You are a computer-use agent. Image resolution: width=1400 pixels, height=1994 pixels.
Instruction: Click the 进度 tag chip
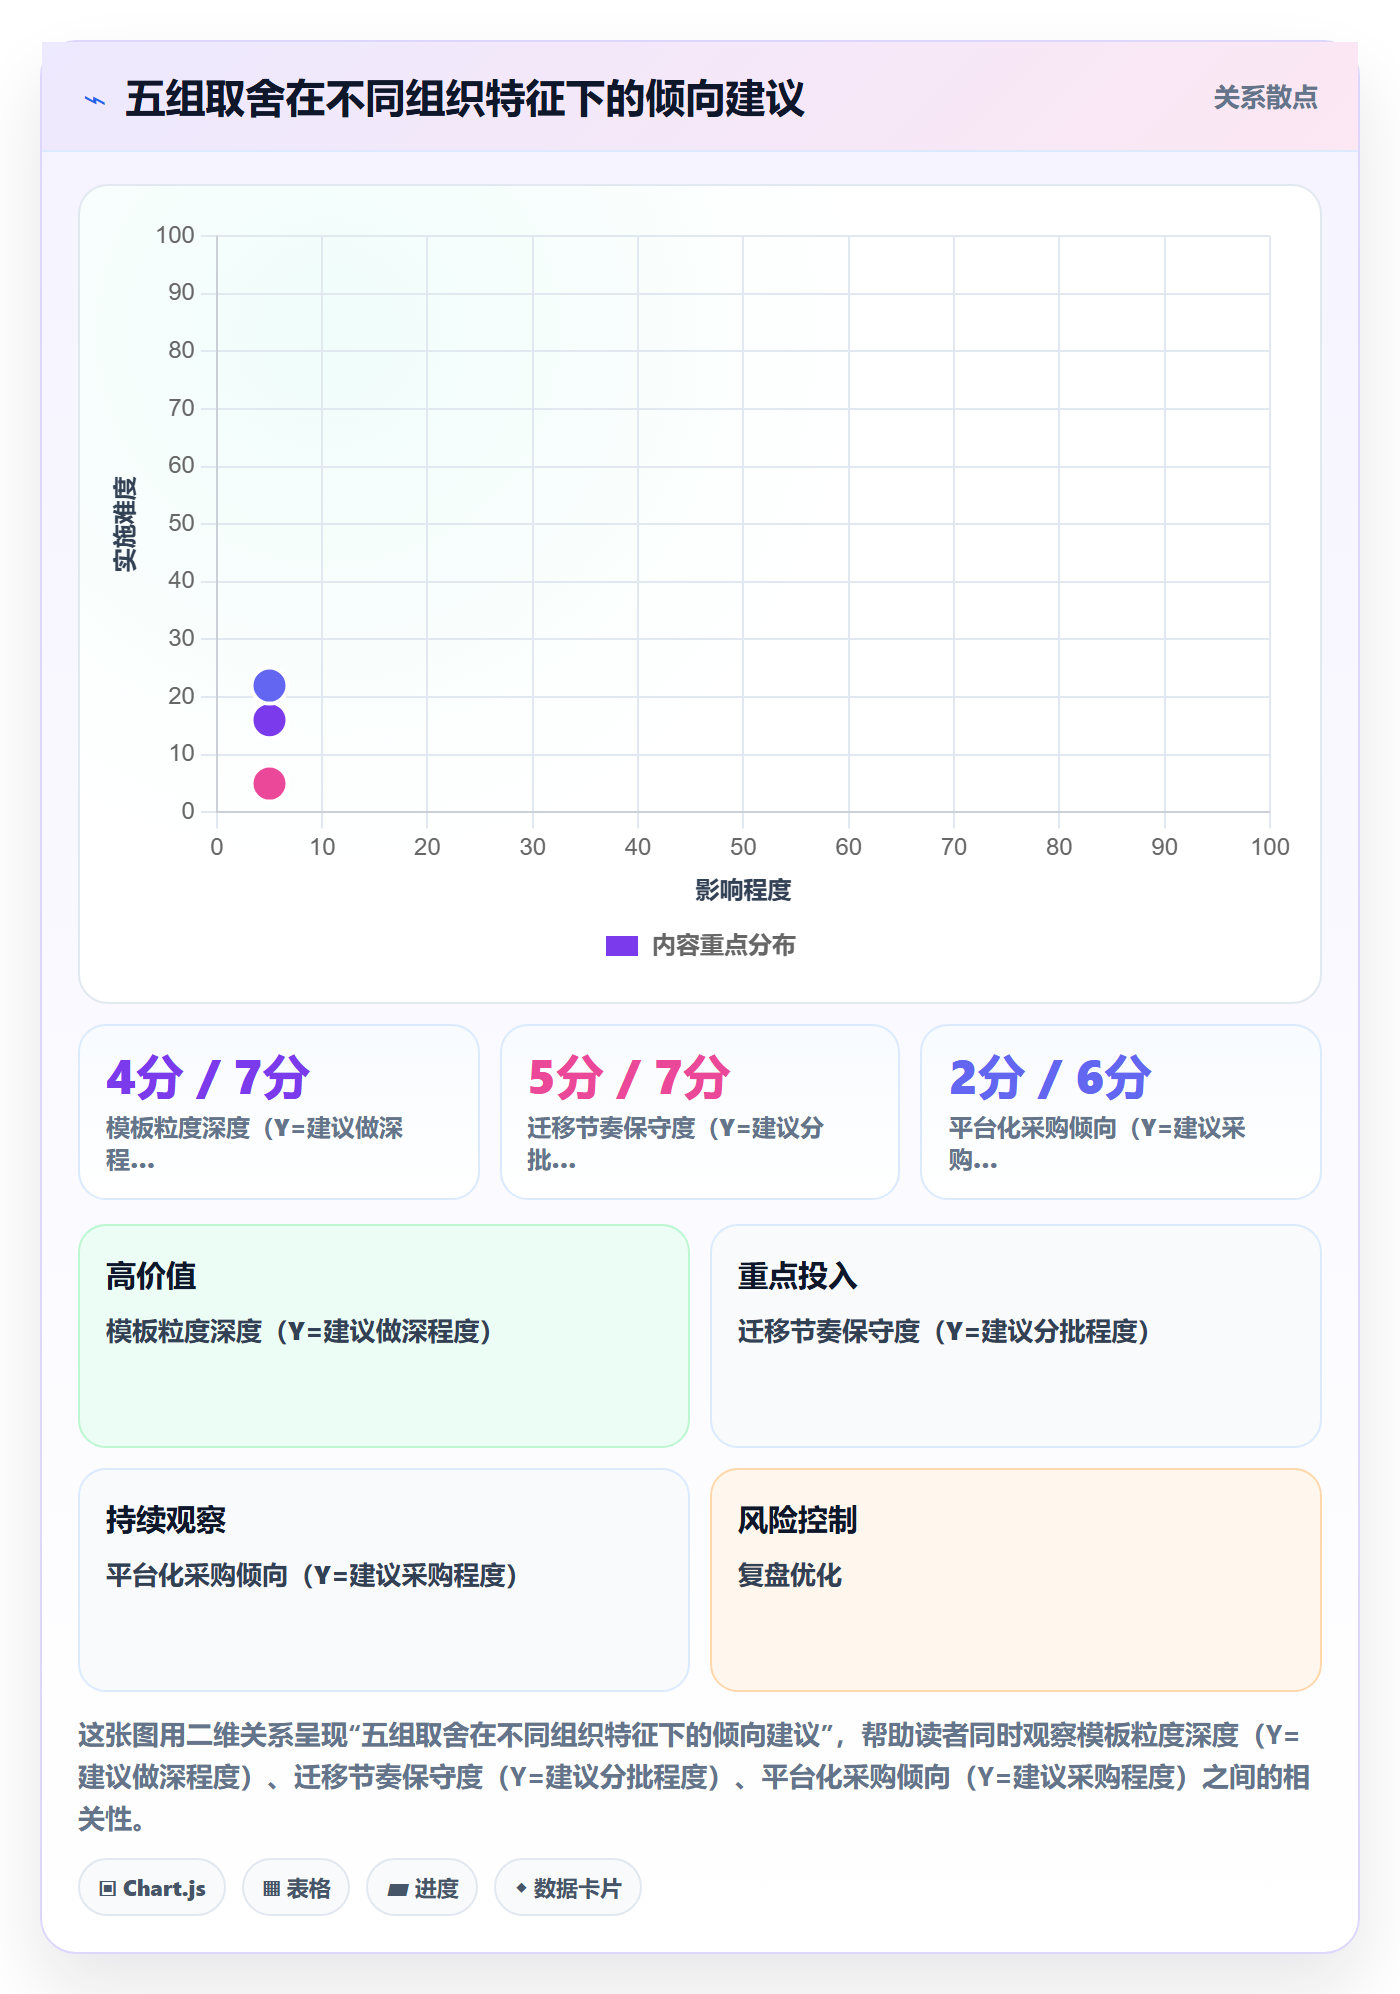422,1888
